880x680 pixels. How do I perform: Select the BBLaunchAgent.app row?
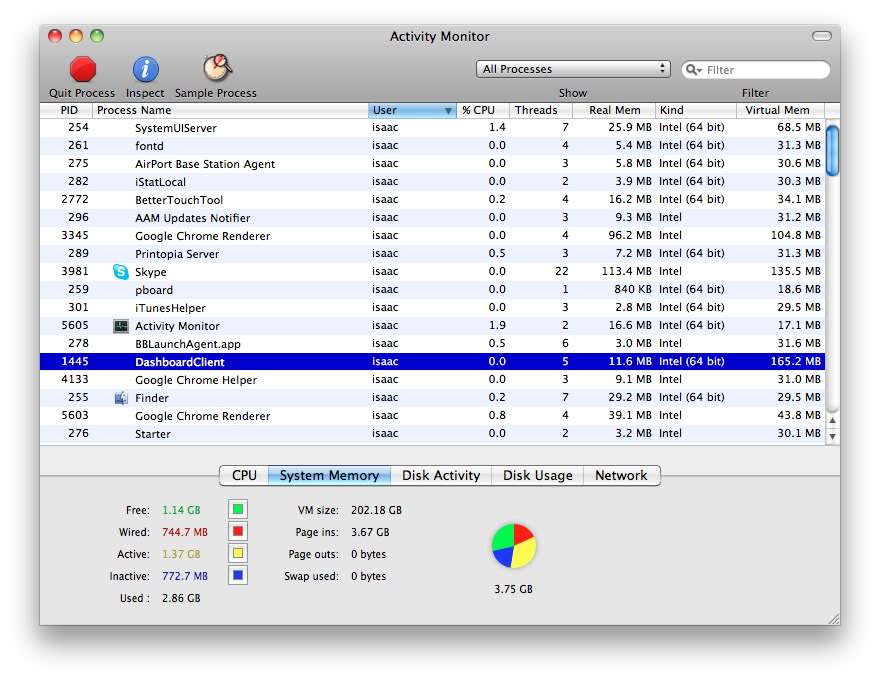(432, 343)
